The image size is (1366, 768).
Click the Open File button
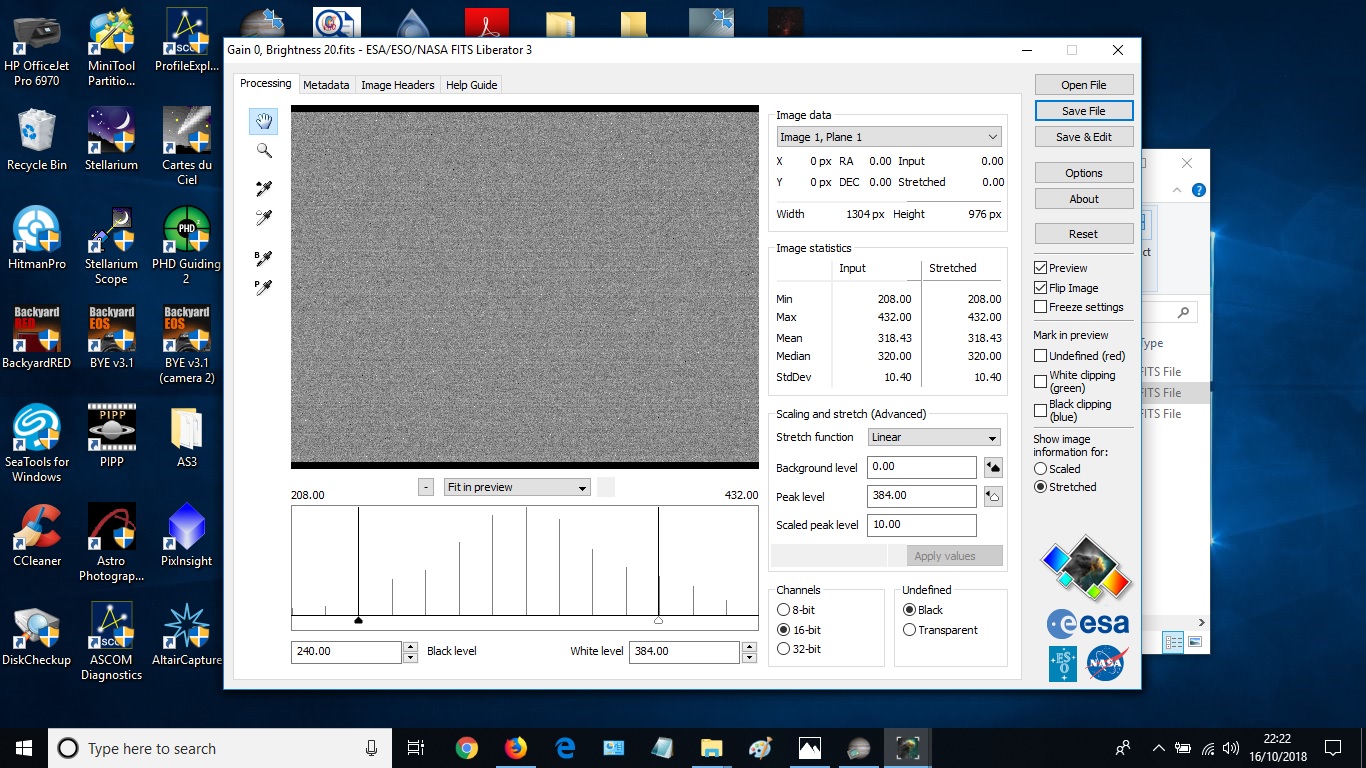(1084, 85)
